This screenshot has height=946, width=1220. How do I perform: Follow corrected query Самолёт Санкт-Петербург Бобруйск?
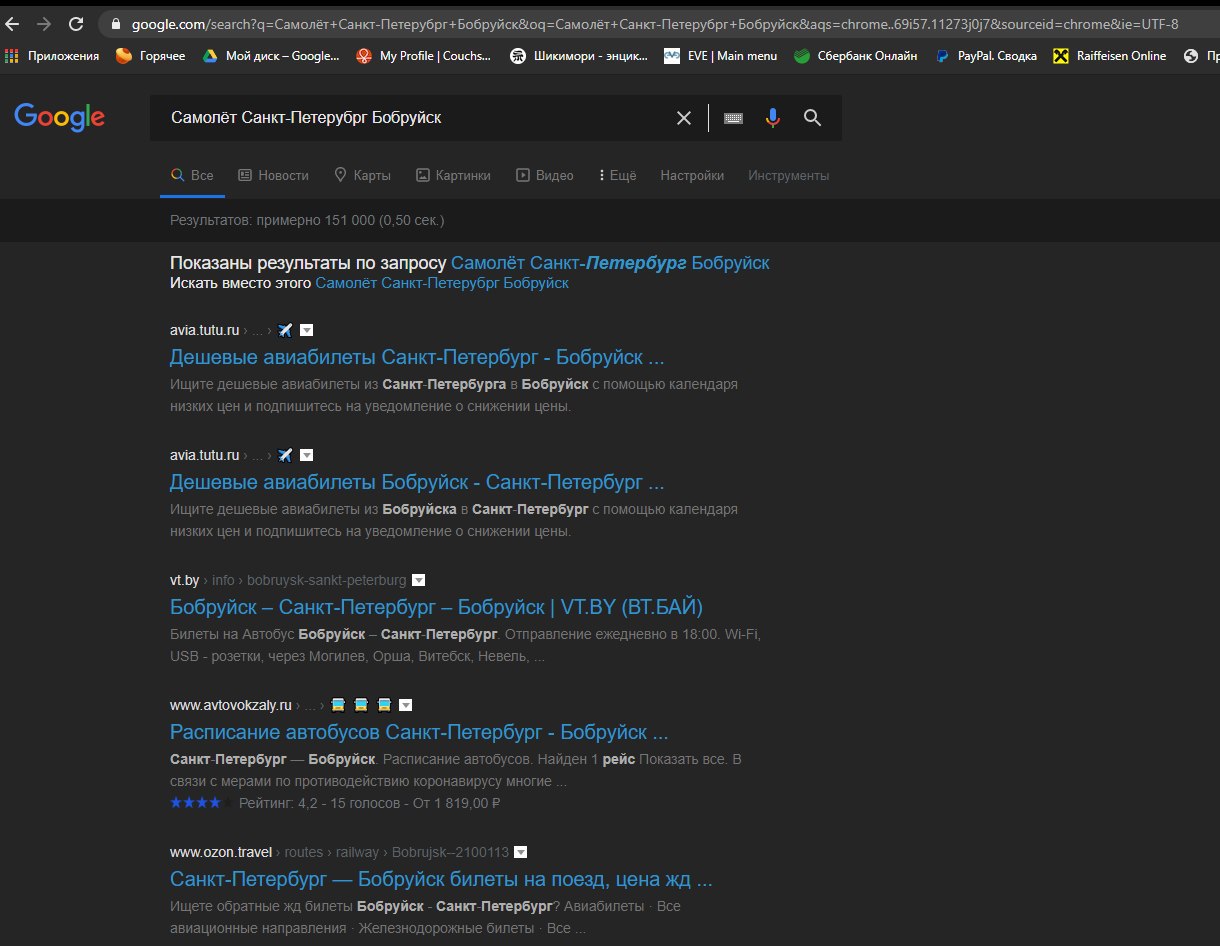pos(610,263)
